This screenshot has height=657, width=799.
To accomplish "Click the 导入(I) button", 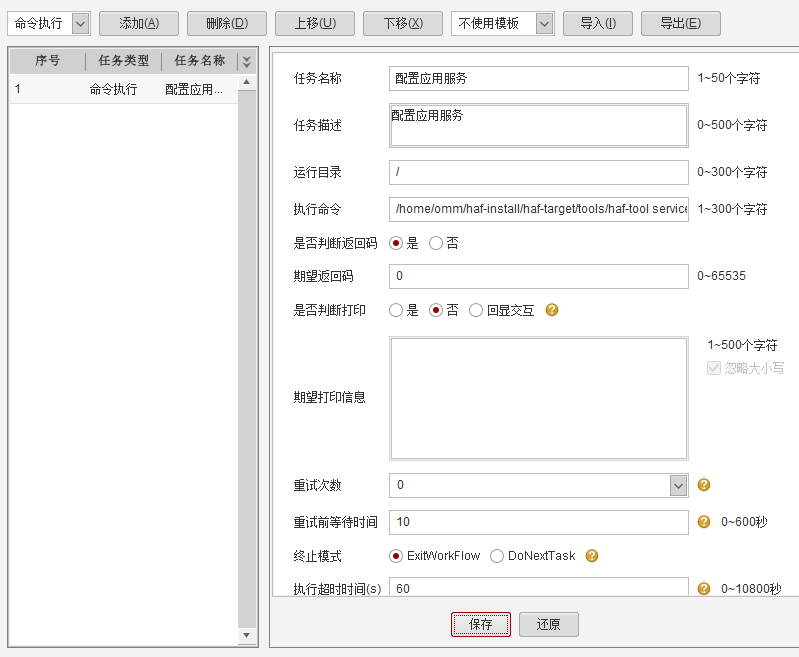I will click(x=598, y=23).
